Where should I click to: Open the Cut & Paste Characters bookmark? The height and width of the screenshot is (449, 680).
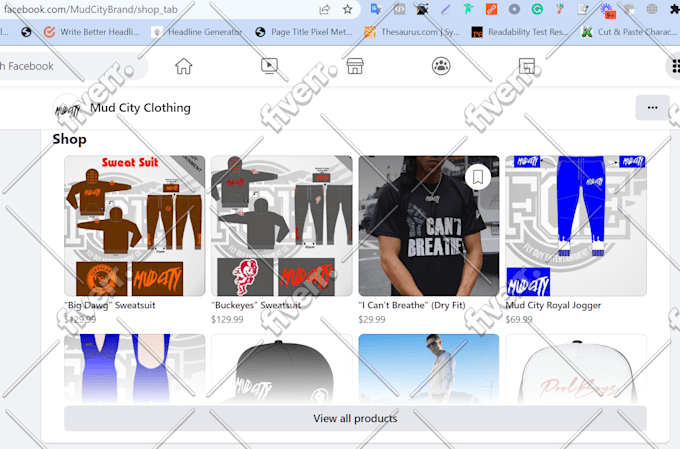(629, 32)
